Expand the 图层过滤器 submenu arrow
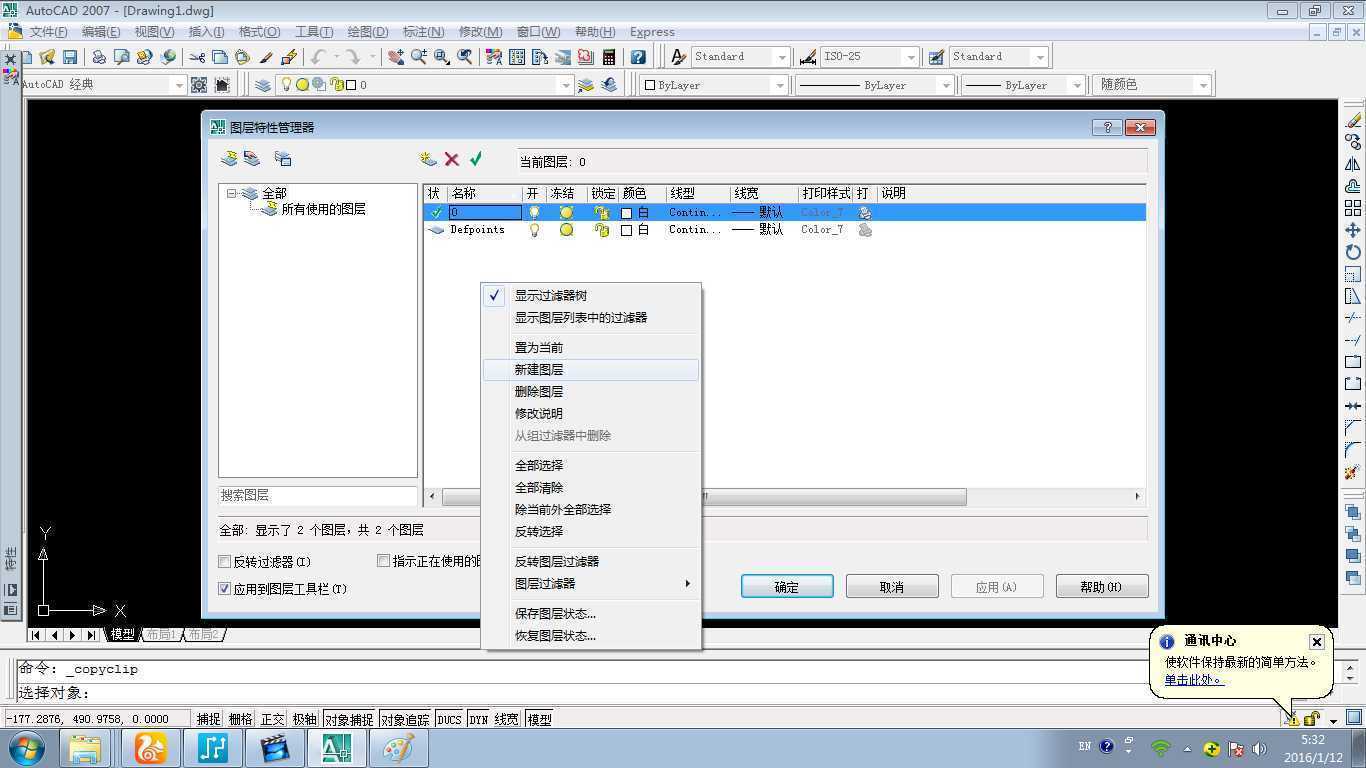Viewport: 1366px width, 768px height. [x=687, y=584]
